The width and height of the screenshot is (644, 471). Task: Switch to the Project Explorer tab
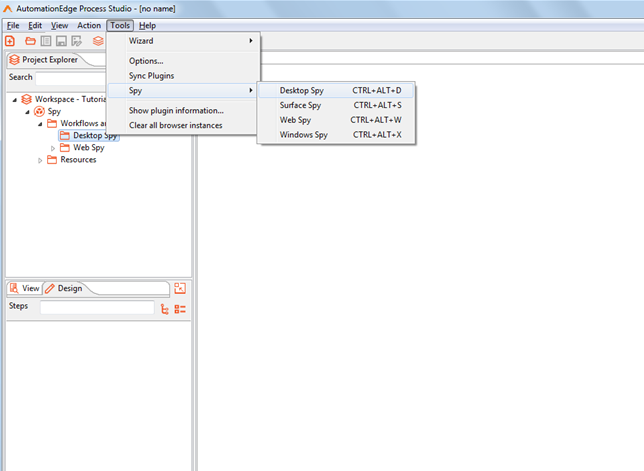(x=44, y=60)
